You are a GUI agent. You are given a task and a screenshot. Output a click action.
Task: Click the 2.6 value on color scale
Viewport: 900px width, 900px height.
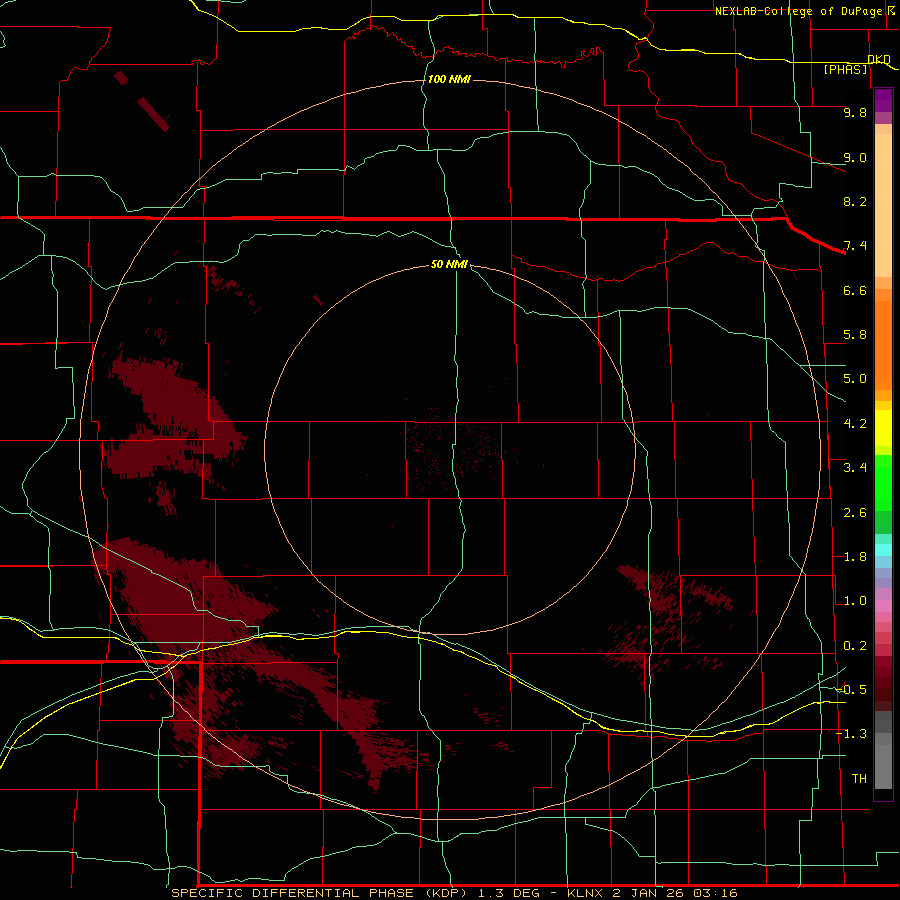[x=855, y=513]
